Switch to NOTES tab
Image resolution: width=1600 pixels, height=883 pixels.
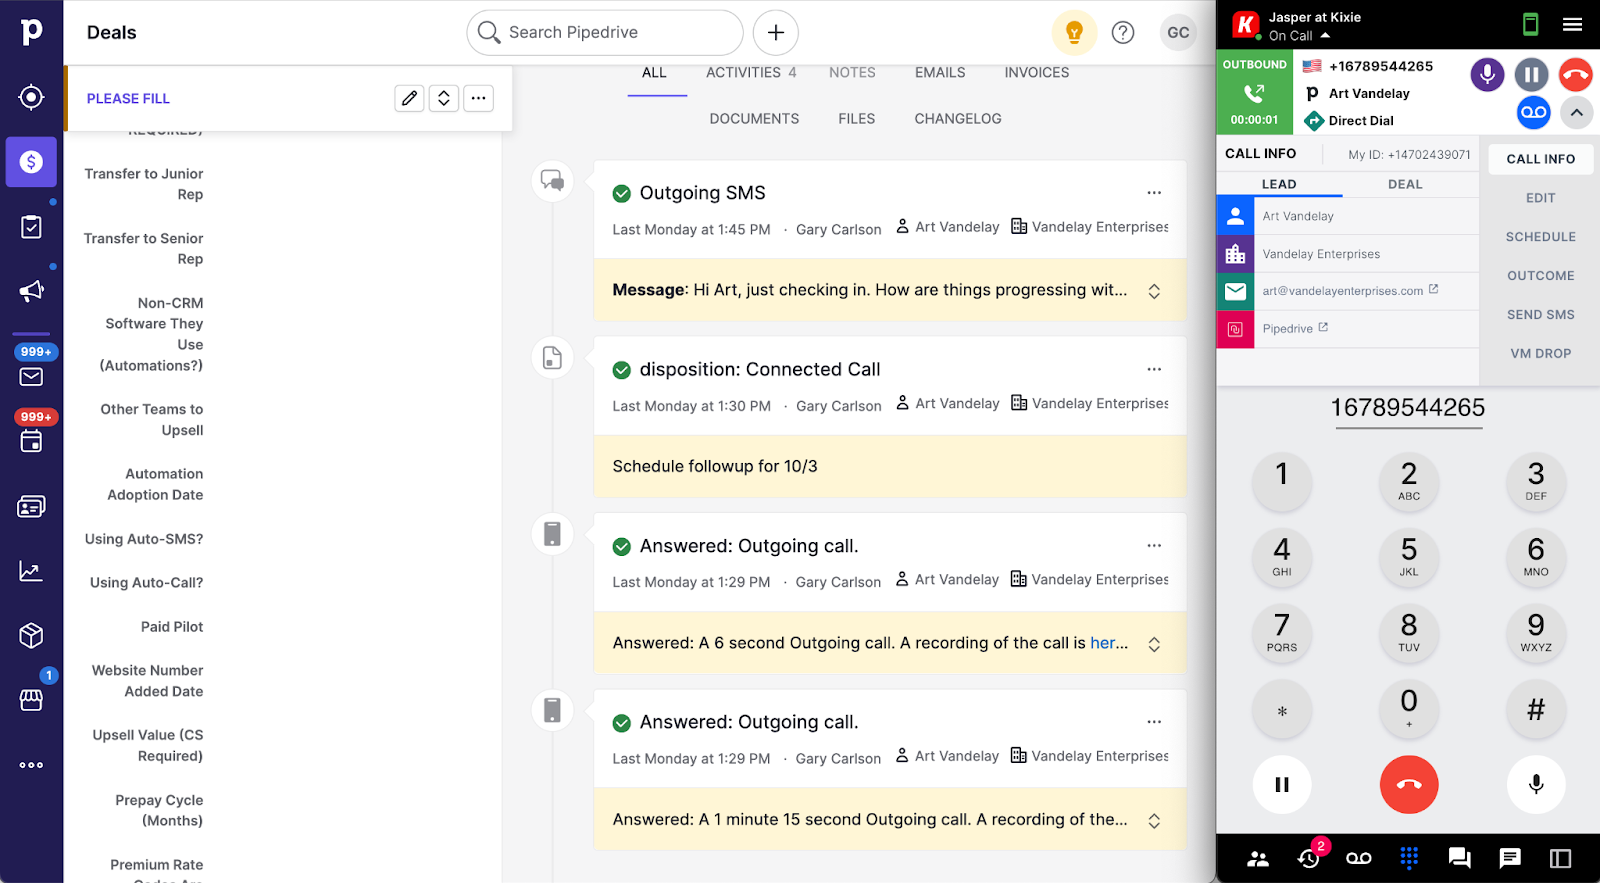pyautogui.click(x=852, y=73)
